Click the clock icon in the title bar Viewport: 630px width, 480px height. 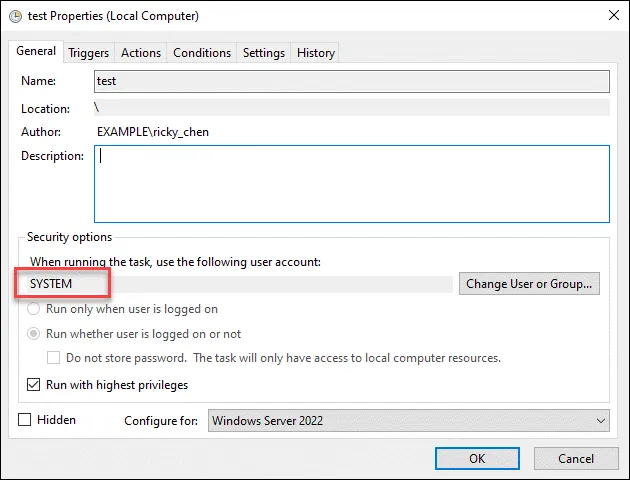pos(15,16)
